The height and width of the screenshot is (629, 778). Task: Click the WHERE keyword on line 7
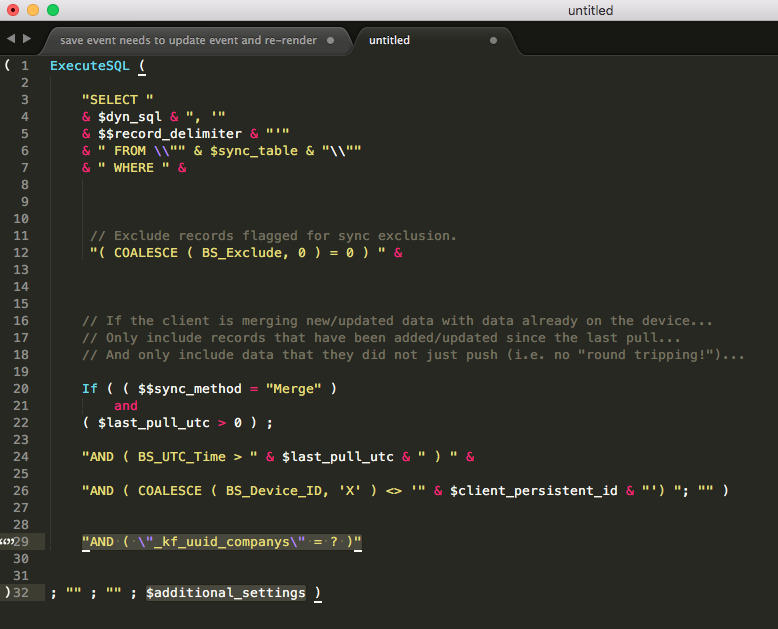point(134,168)
